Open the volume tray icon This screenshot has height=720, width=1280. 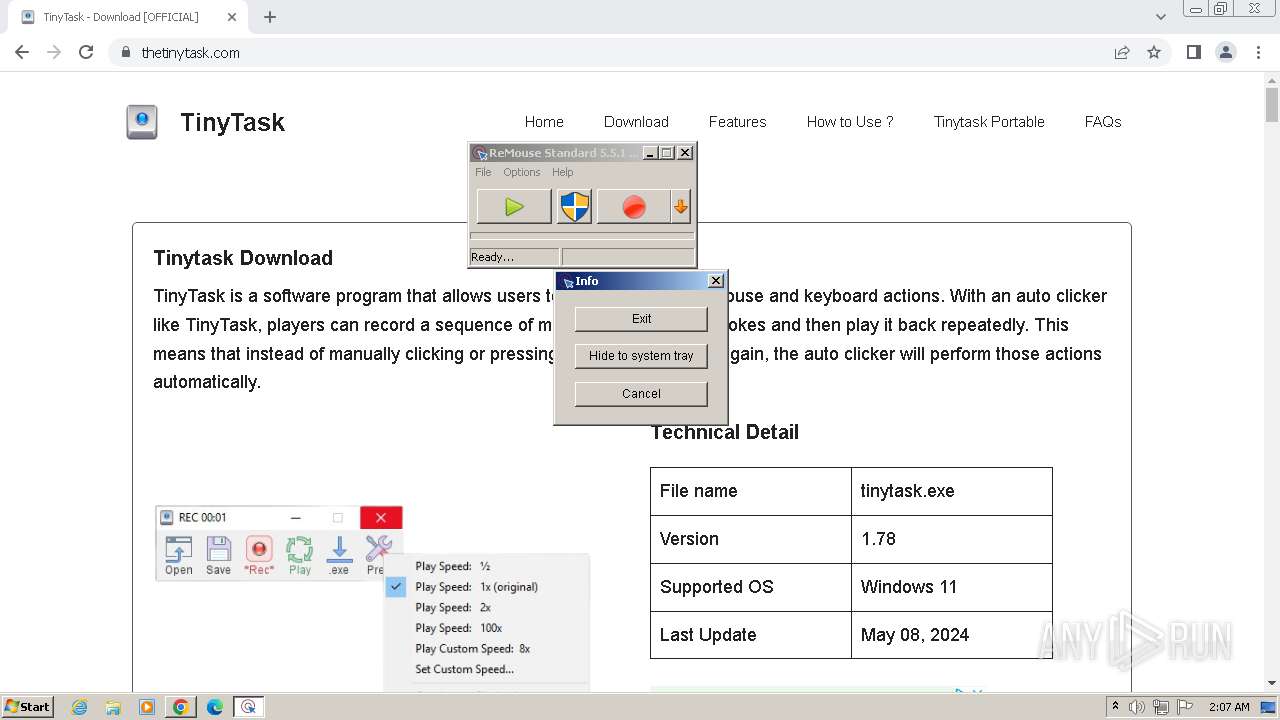point(1137,707)
